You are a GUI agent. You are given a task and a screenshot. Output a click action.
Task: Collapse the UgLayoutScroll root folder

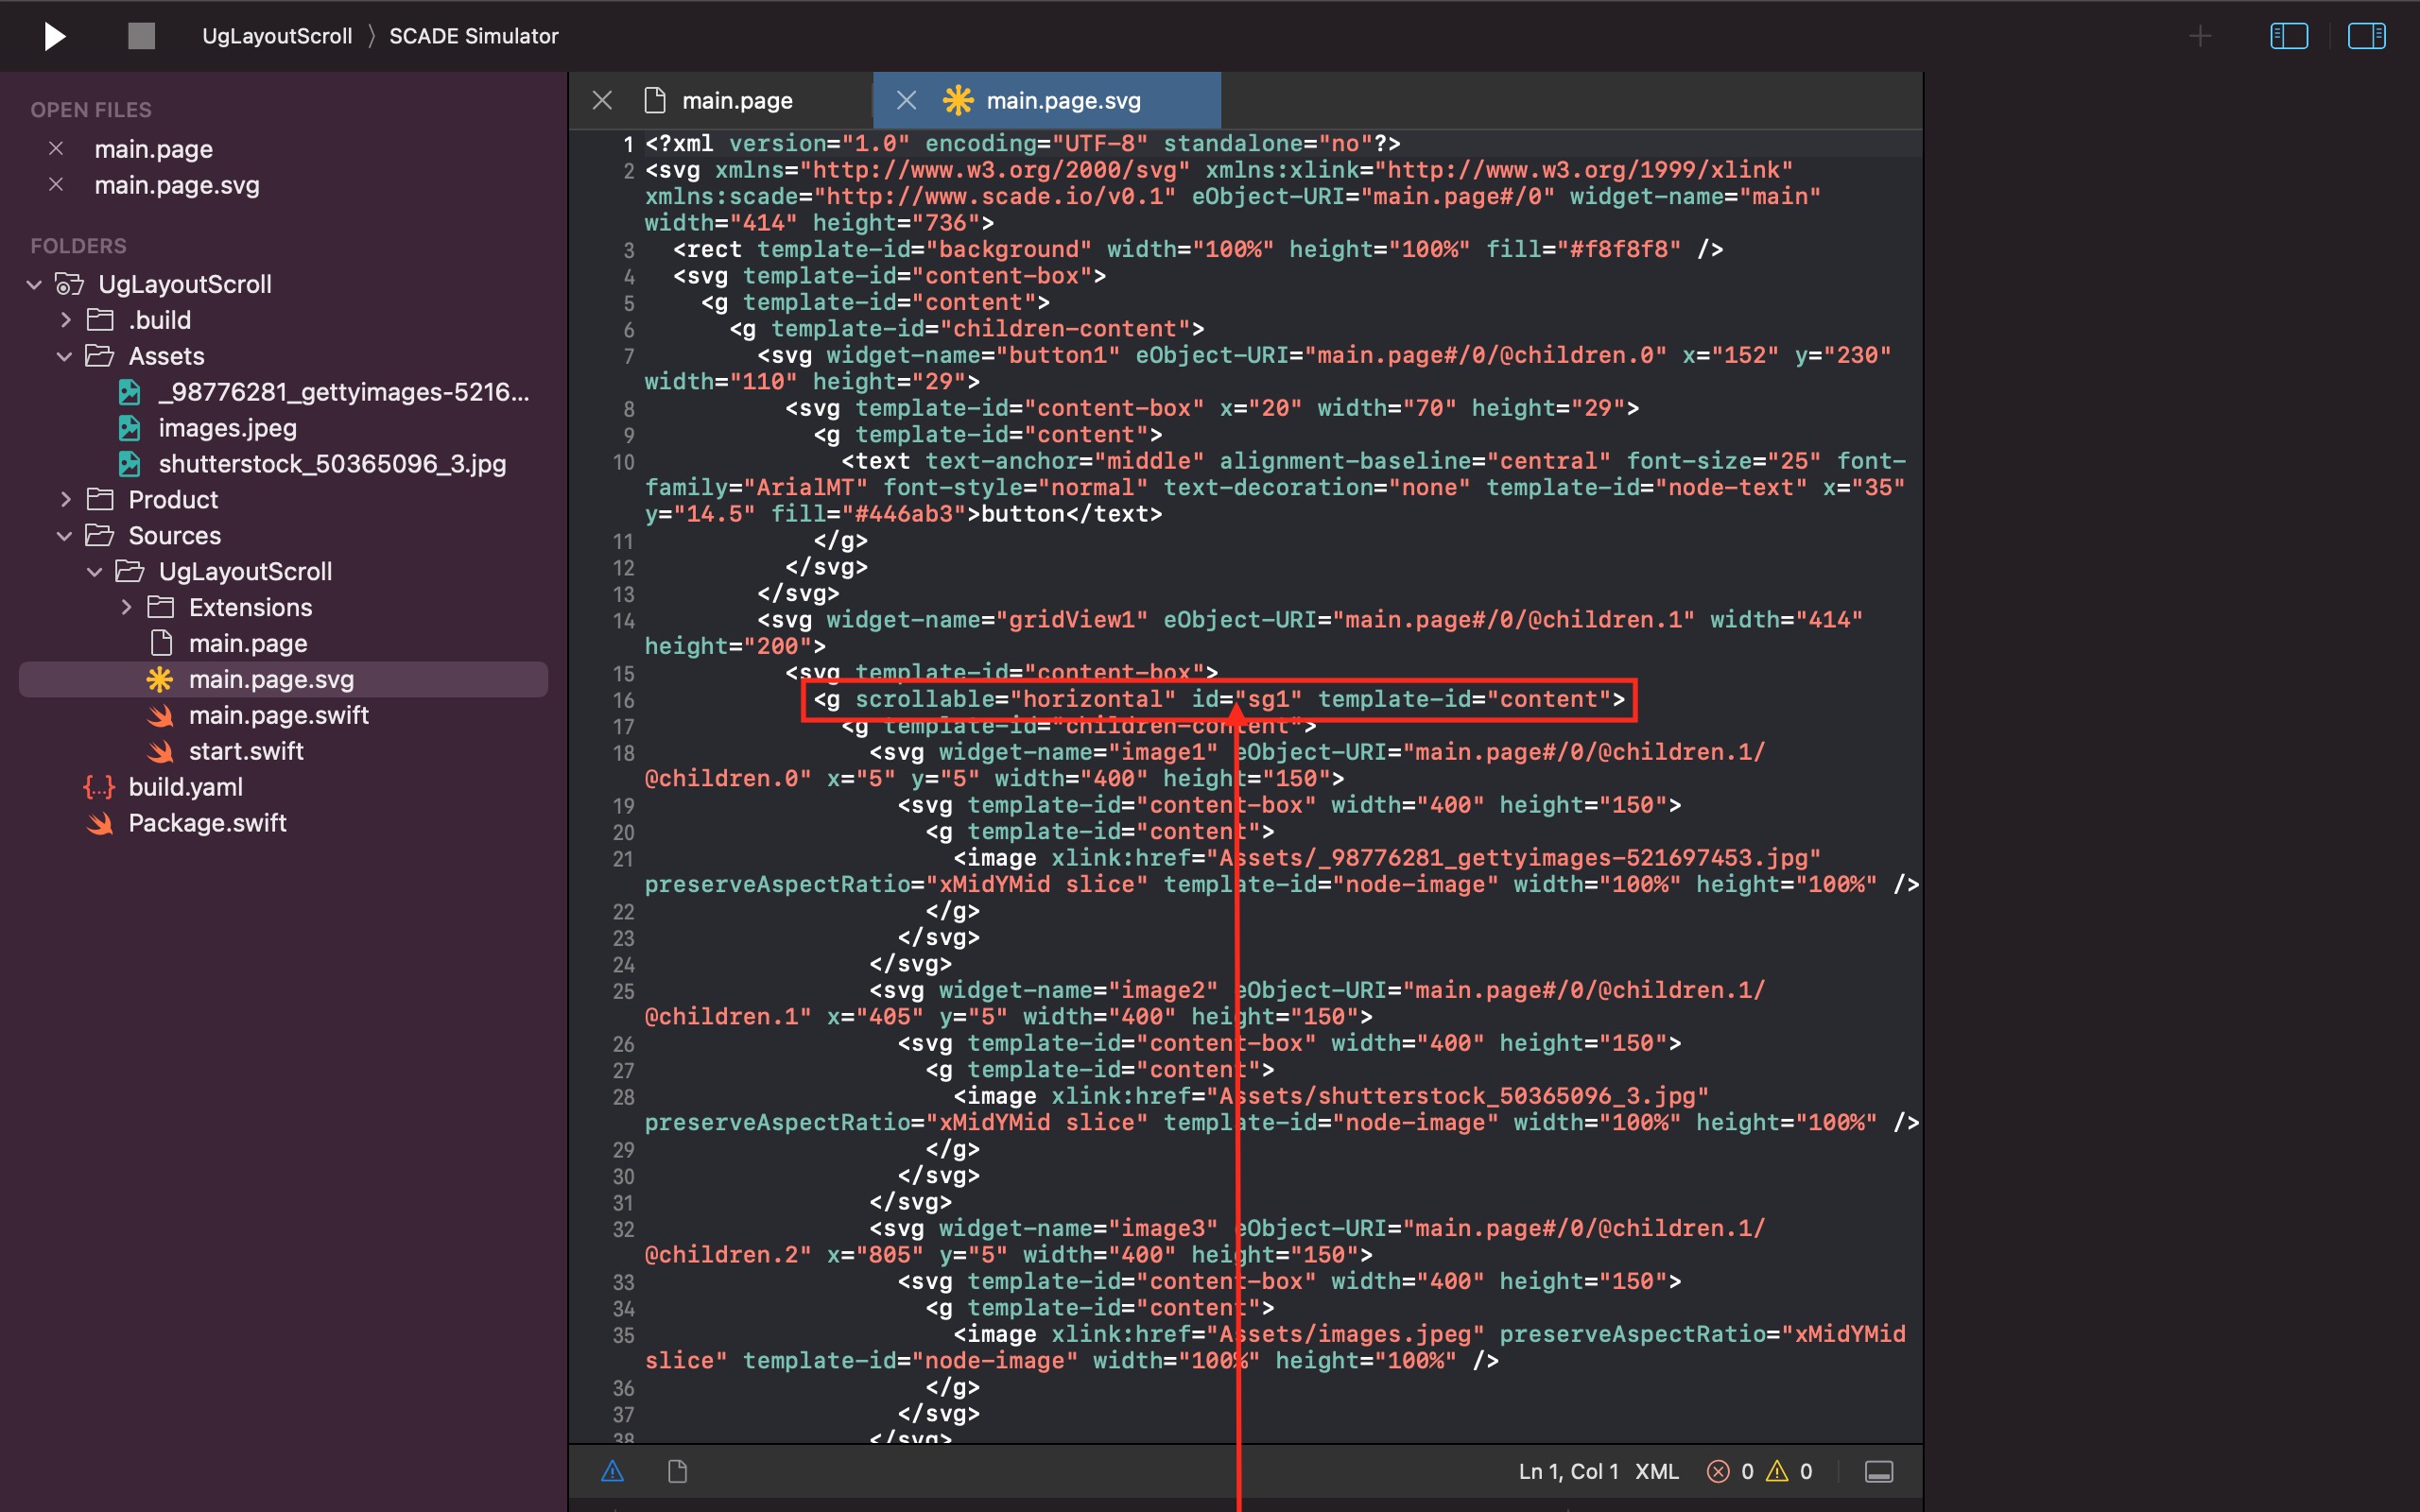(x=34, y=284)
